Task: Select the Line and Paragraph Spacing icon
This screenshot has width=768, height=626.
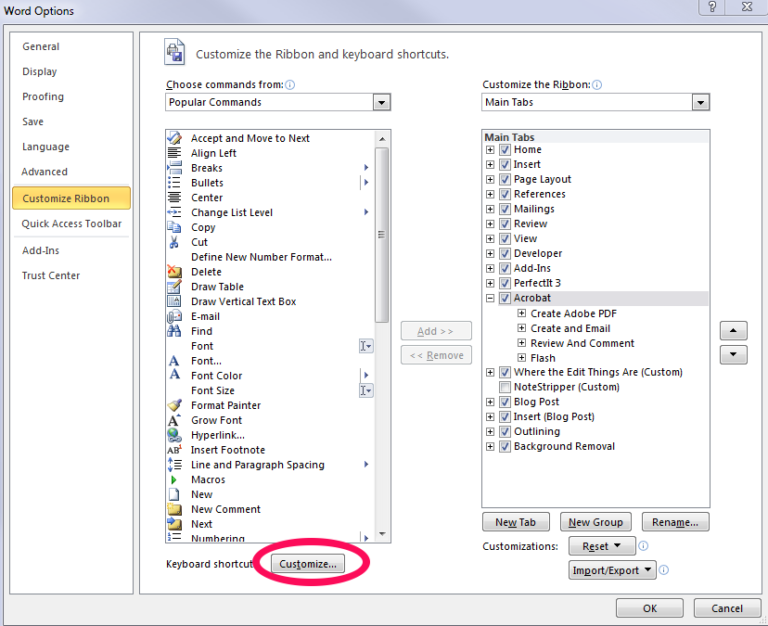Action: 174,464
